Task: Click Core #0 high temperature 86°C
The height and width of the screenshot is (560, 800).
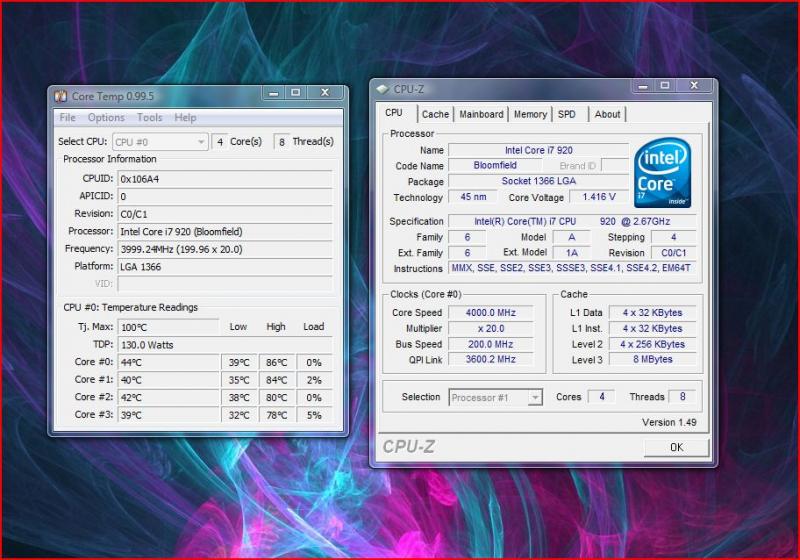Action: pyautogui.click(x=277, y=363)
